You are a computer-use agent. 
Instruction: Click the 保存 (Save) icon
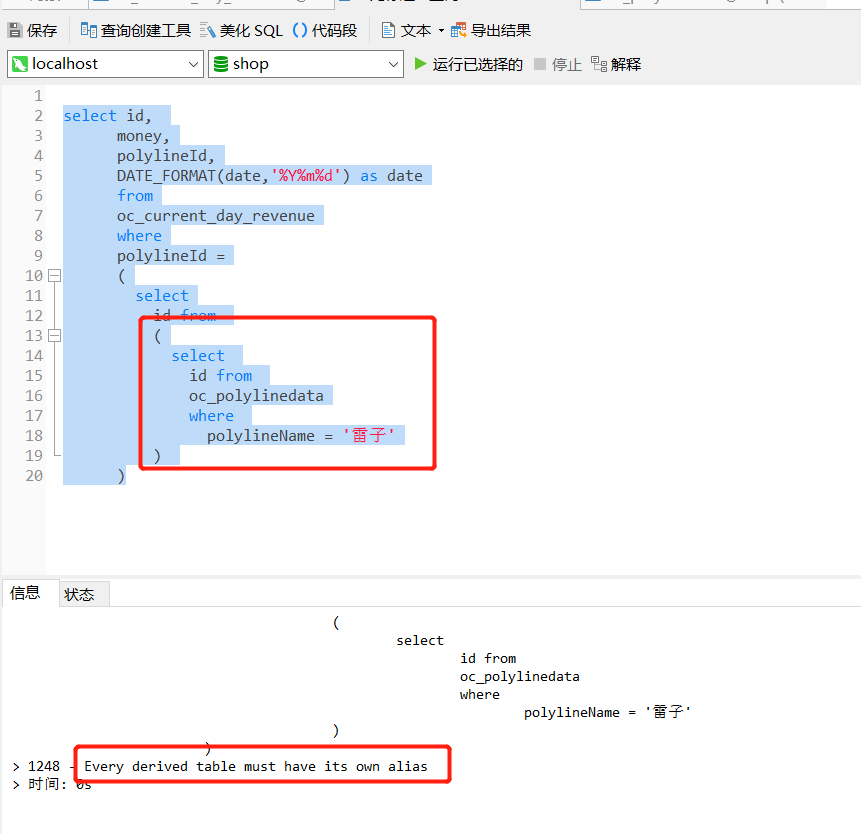pyautogui.click(x=17, y=29)
